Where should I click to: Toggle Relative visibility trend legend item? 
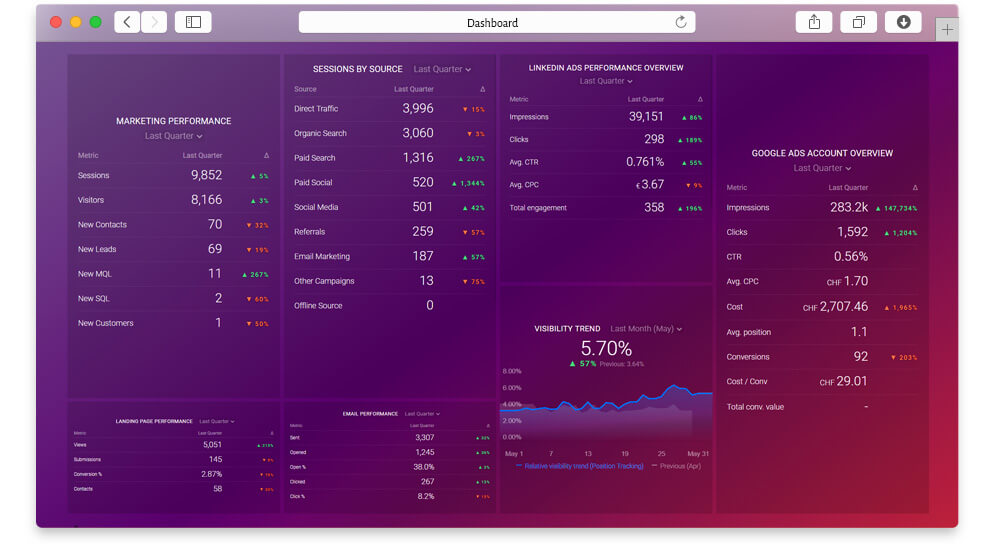pyautogui.click(x=580, y=466)
